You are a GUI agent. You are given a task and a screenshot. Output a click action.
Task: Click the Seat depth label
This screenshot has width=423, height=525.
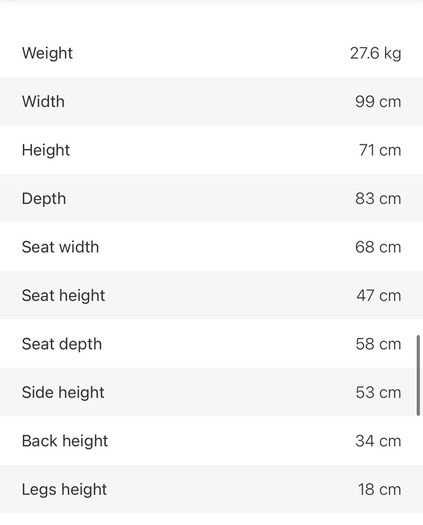62,345
